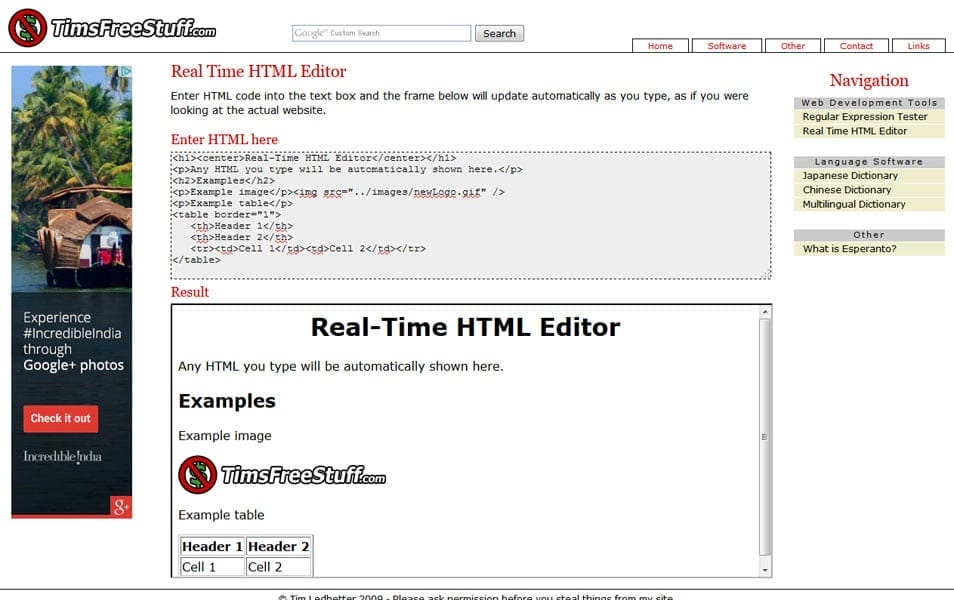Open the Contact tab
The width and height of the screenshot is (954, 600).
[856, 45]
